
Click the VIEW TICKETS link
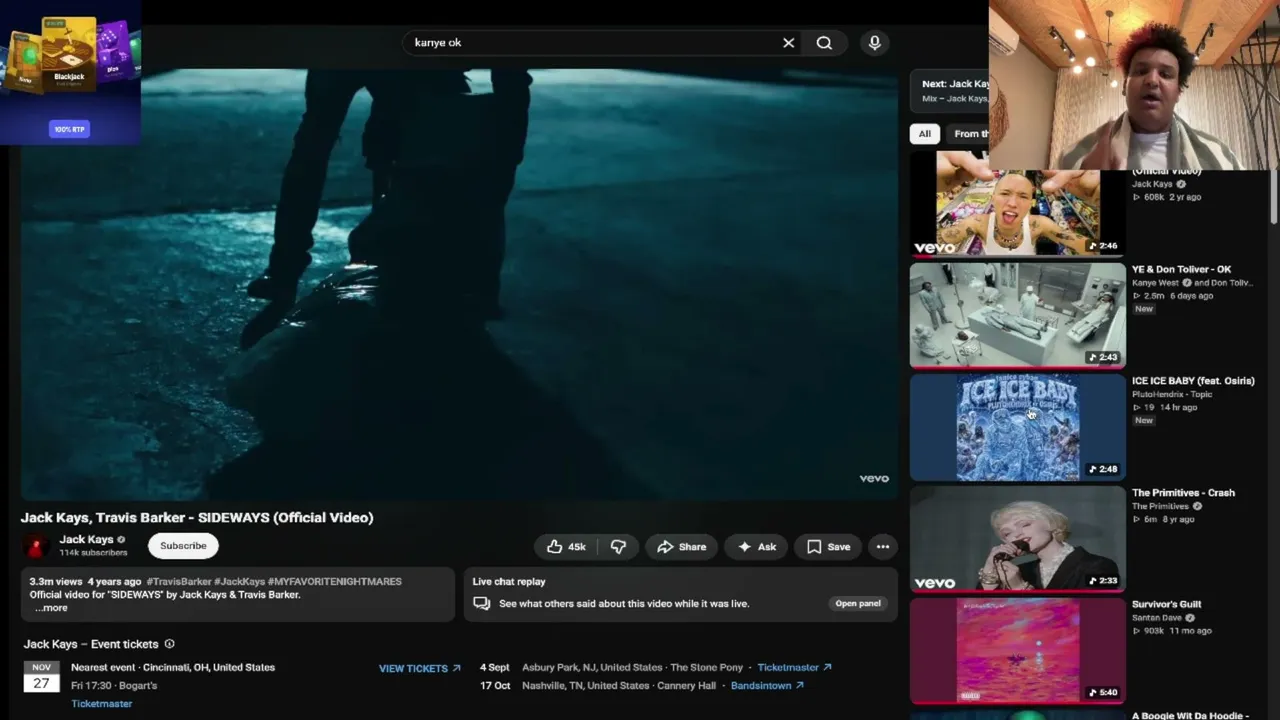coord(419,668)
